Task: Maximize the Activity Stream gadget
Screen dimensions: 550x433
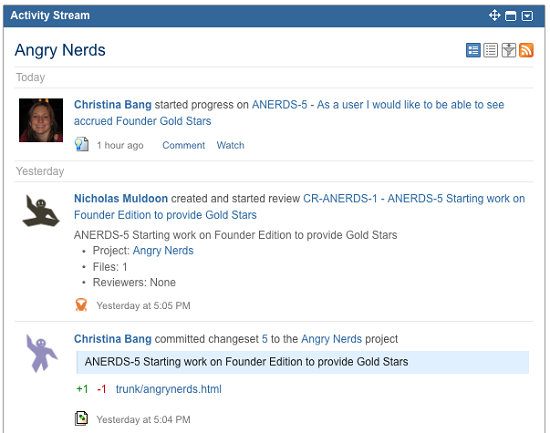Action: 511,16
